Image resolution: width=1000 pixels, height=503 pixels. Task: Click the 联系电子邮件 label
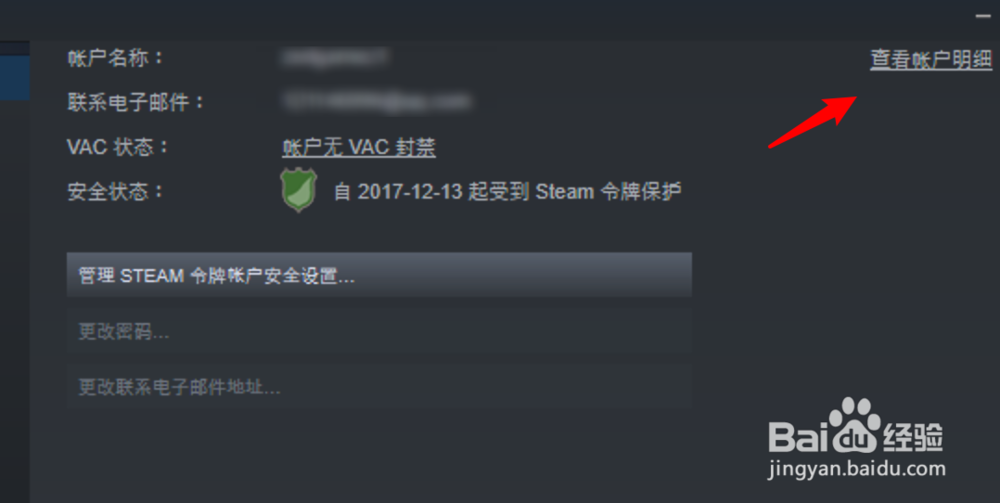point(136,102)
